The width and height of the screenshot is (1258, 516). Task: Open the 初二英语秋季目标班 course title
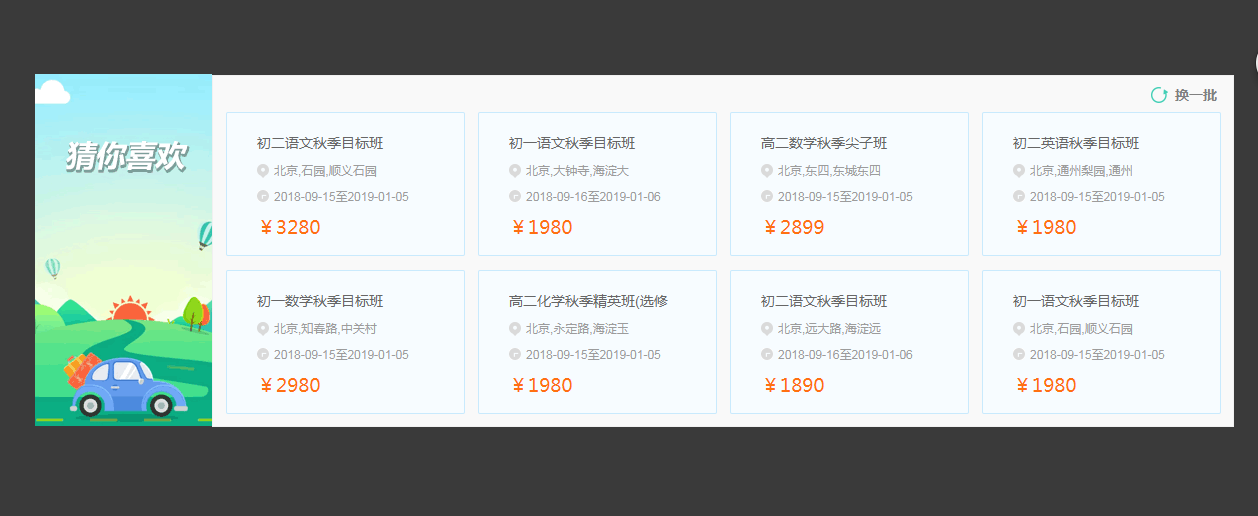(1076, 144)
